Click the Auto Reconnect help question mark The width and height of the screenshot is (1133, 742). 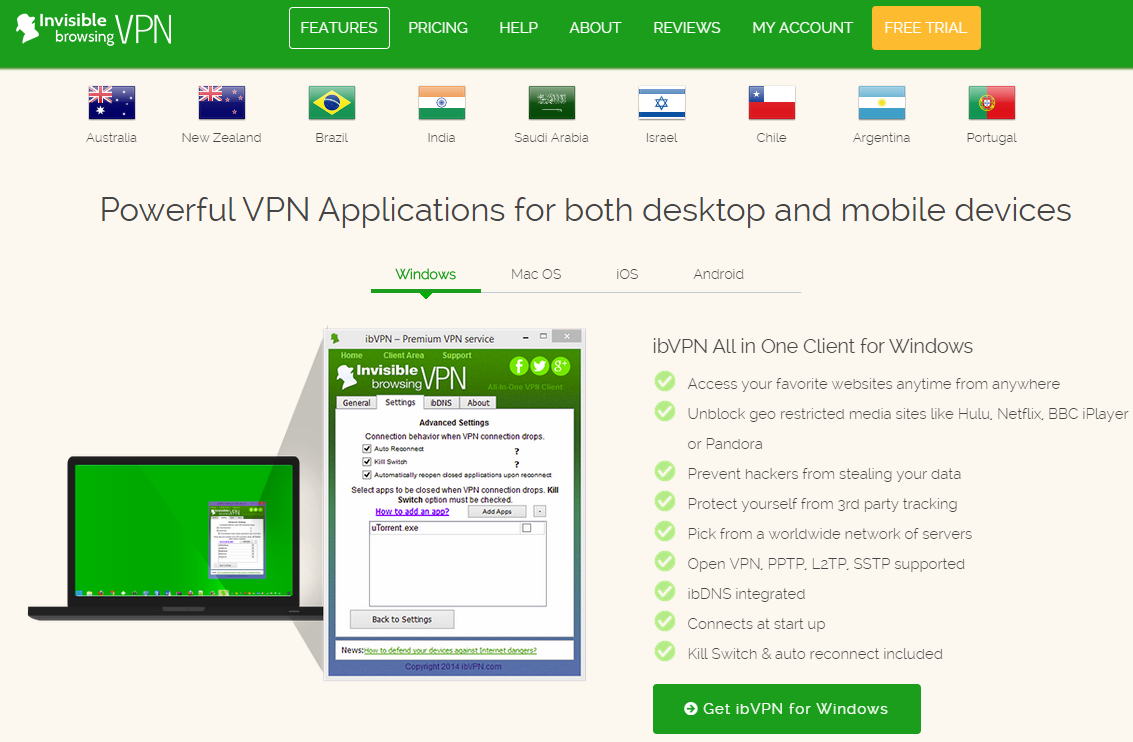517,452
